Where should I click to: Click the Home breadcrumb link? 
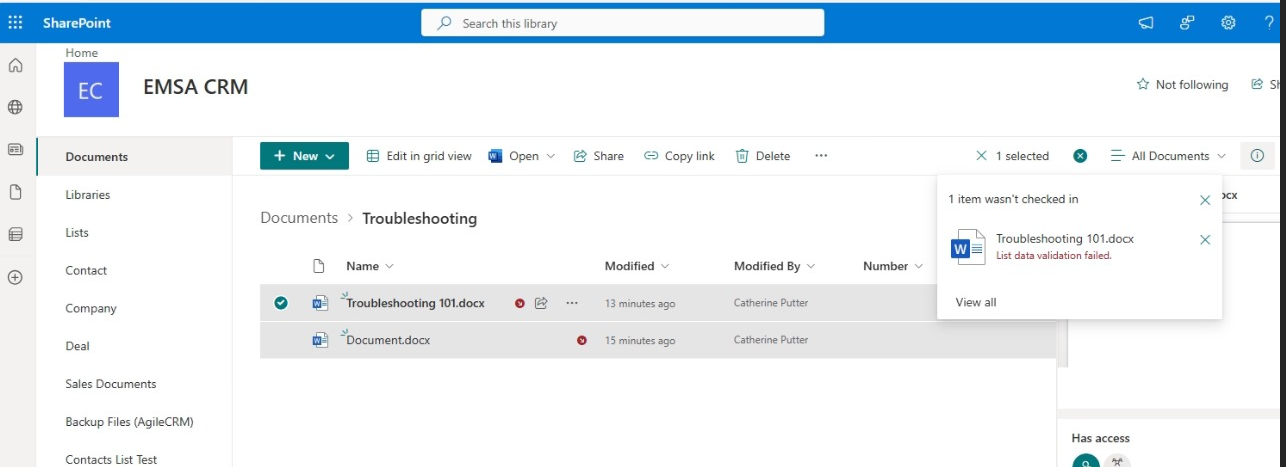82,52
